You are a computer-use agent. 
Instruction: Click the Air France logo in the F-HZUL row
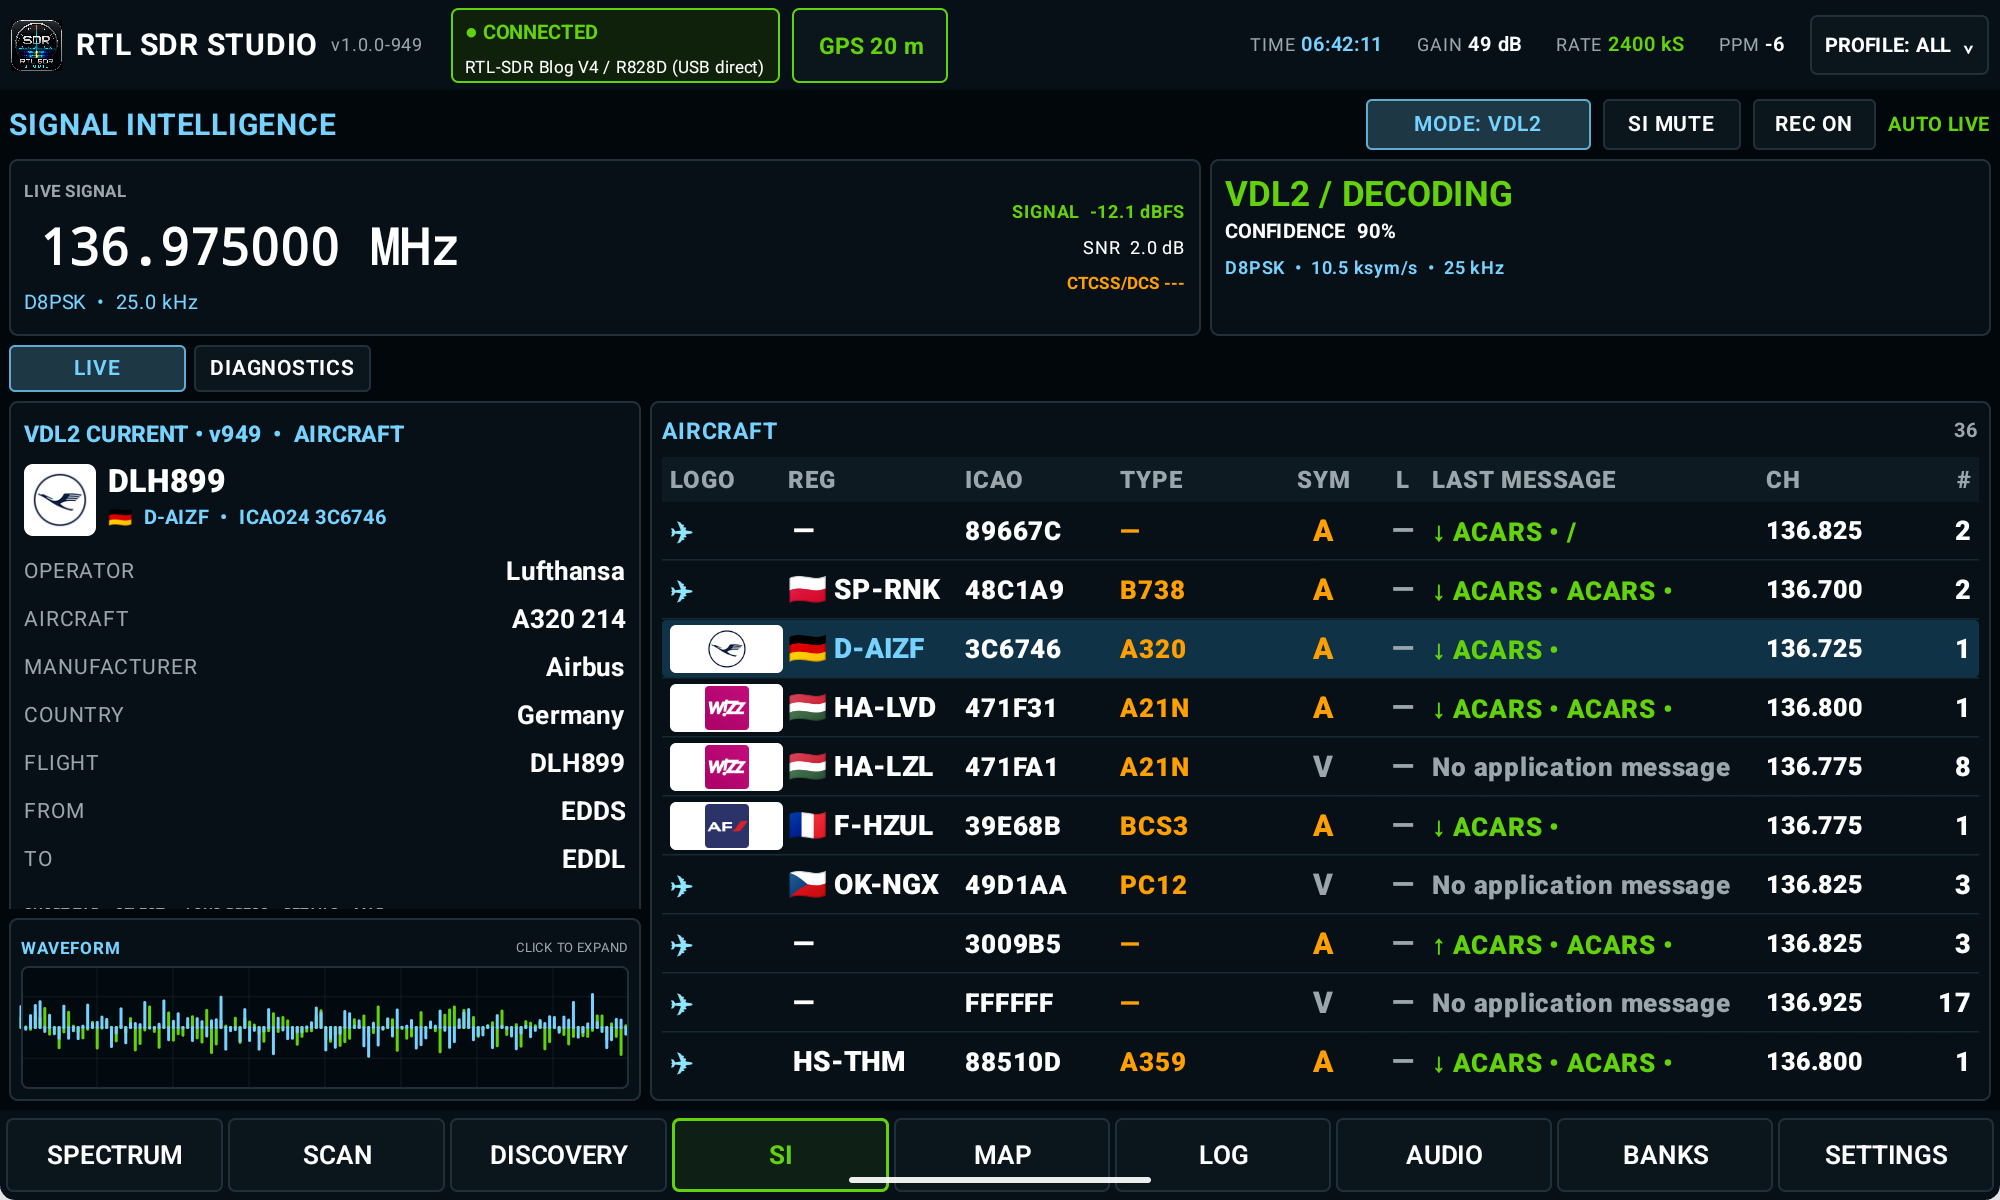(x=726, y=826)
